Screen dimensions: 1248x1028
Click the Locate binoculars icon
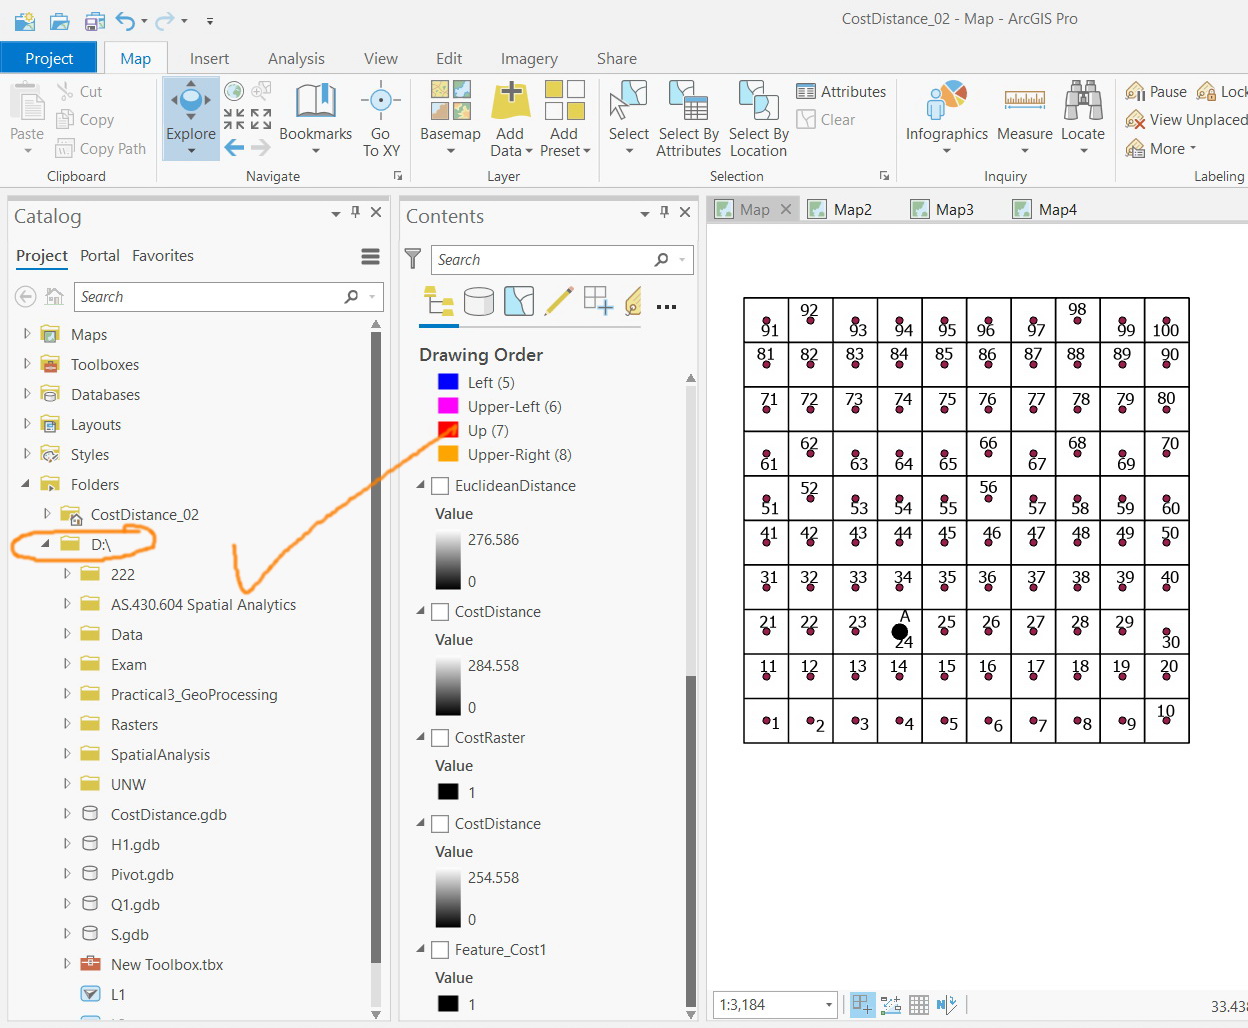1083,102
